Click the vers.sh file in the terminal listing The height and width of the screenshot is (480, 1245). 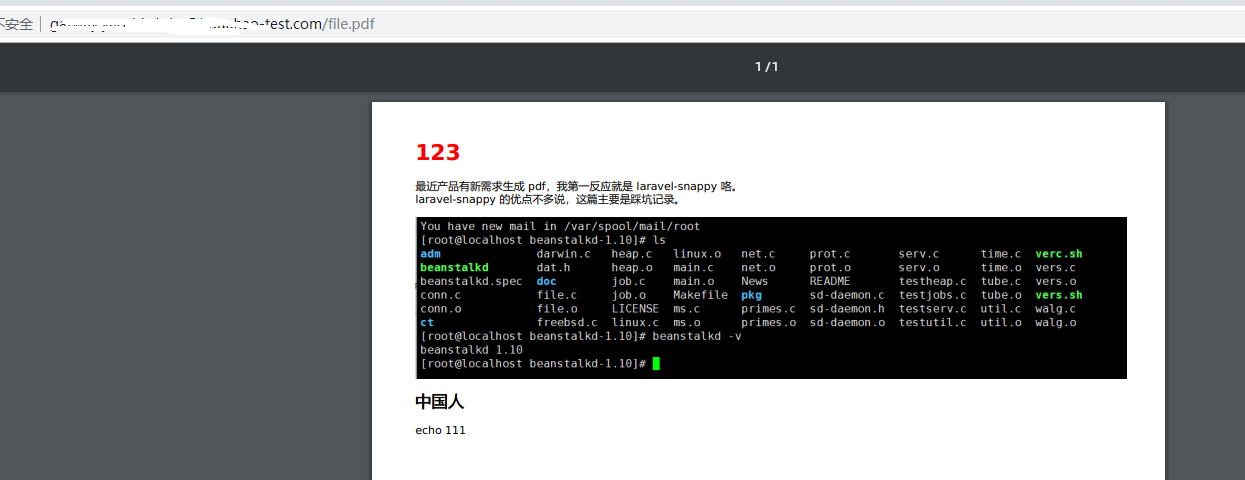coord(1058,295)
